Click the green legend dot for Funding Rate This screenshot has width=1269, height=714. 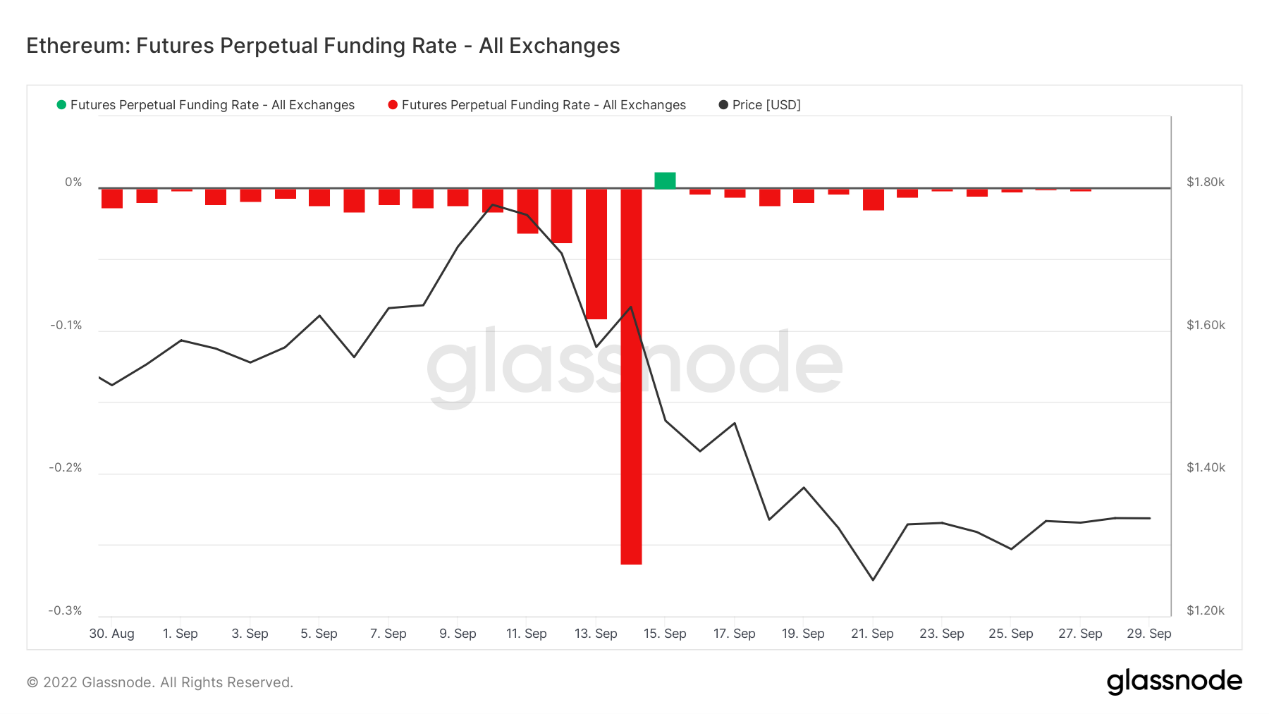(x=62, y=105)
